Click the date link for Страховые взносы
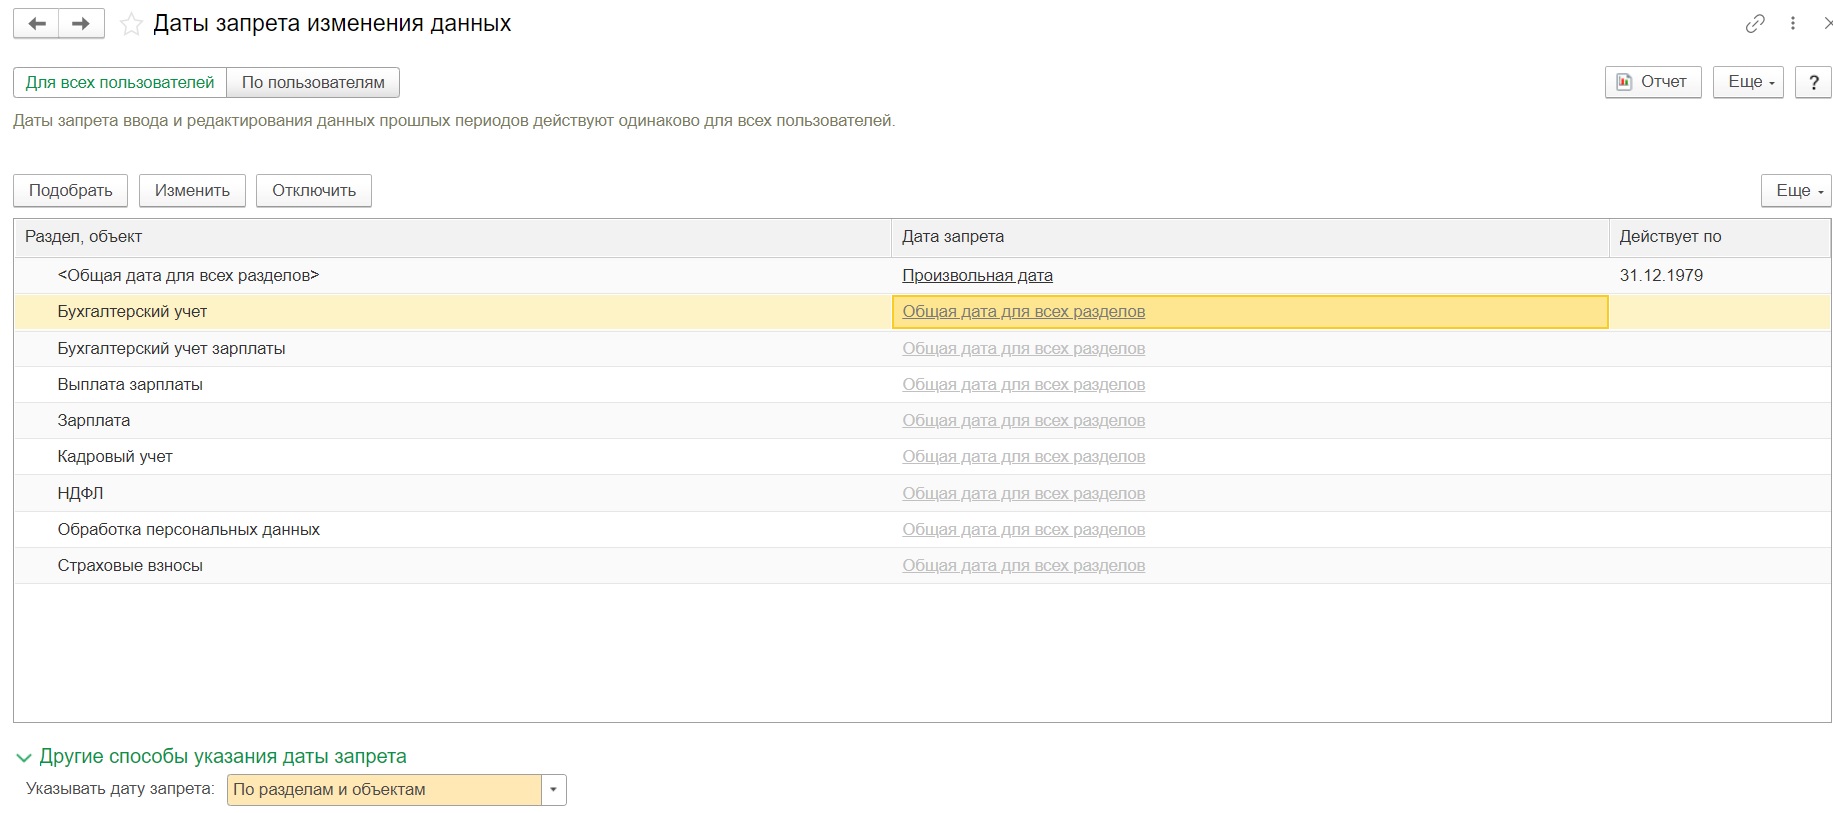 click(1023, 565)
